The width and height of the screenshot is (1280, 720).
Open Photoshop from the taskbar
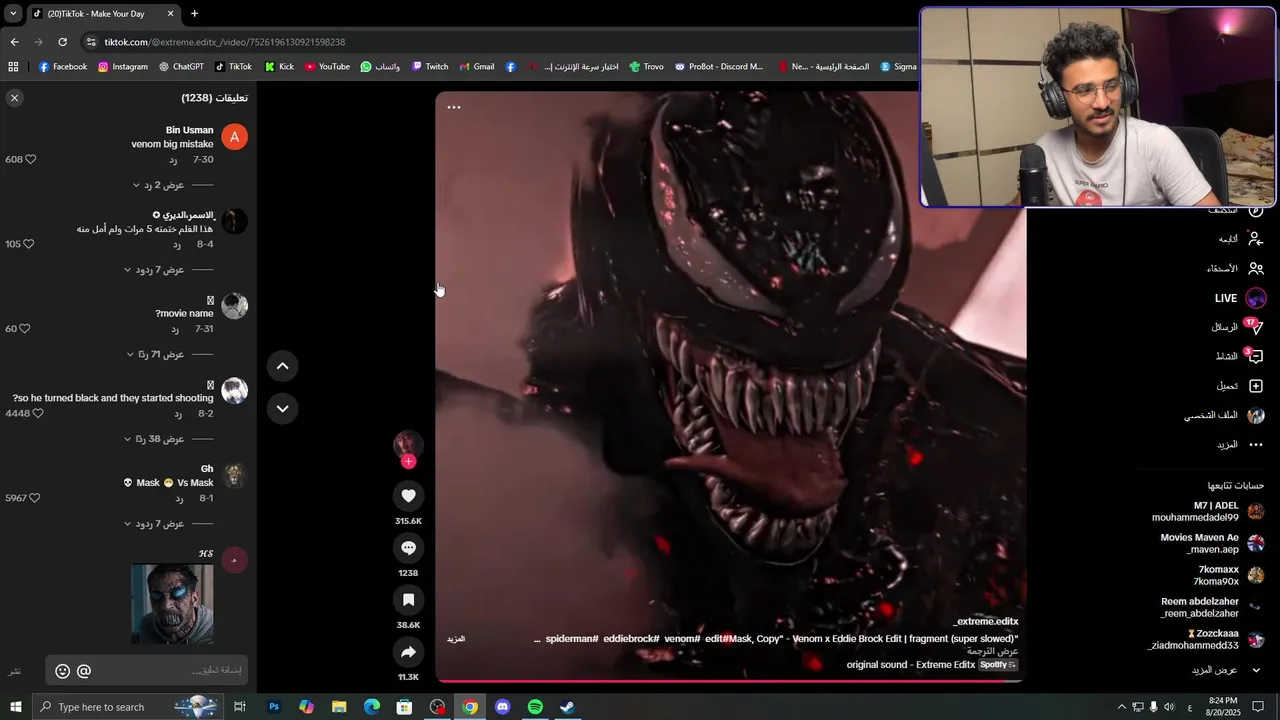pyautogui.click(x=273, y=707)
